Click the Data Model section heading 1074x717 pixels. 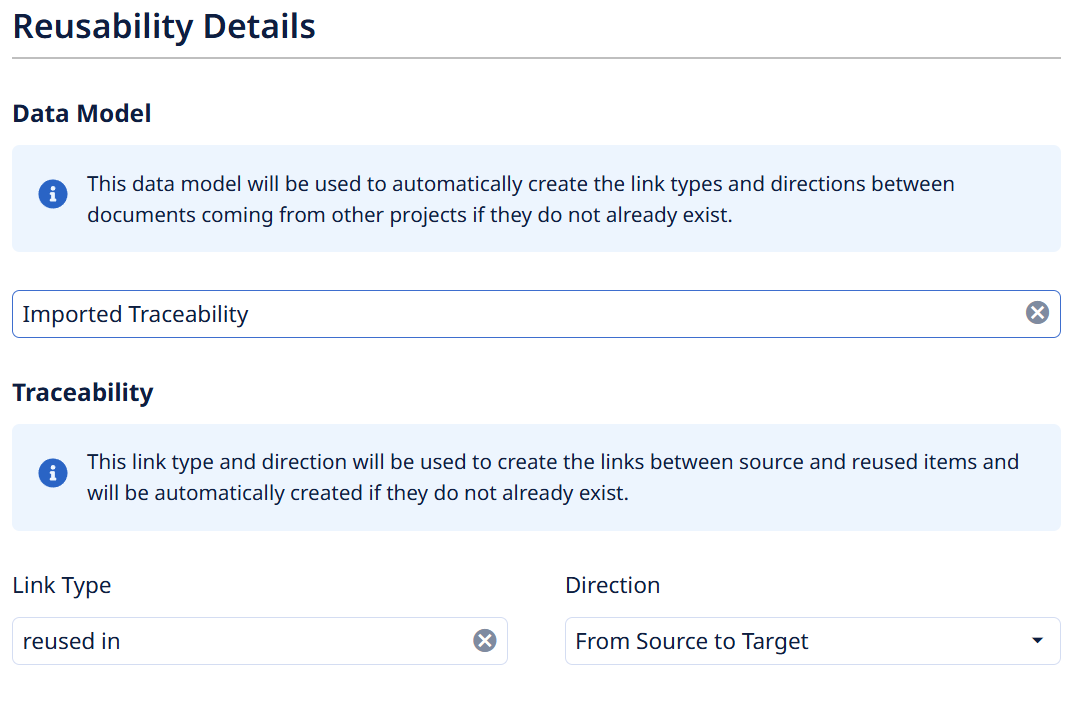coord(82,114)
